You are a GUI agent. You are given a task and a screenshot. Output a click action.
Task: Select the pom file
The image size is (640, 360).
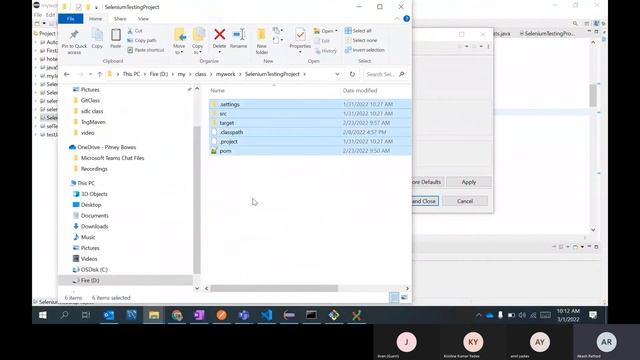[x=309, y=151]
